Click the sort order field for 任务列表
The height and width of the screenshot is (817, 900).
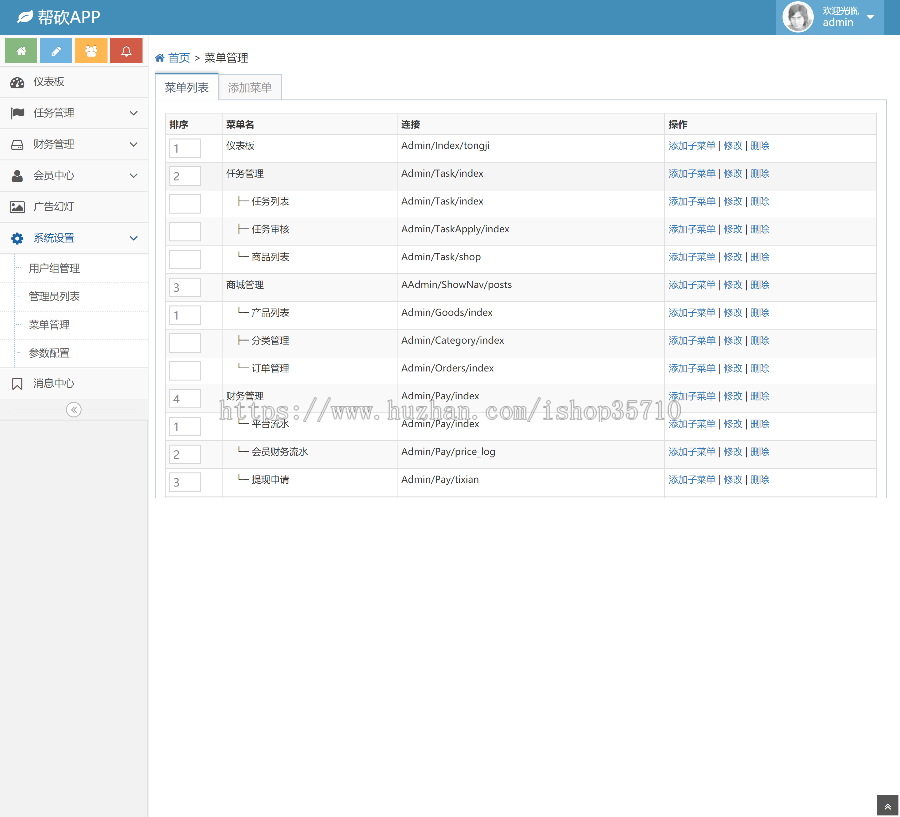185,204
